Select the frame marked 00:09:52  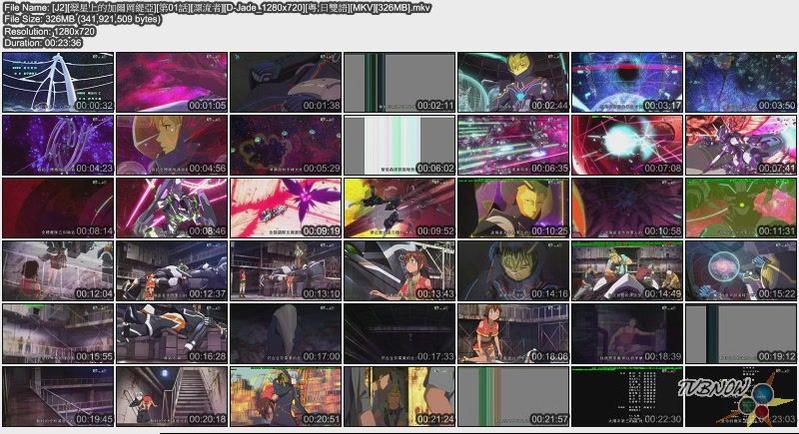(399, 208)
